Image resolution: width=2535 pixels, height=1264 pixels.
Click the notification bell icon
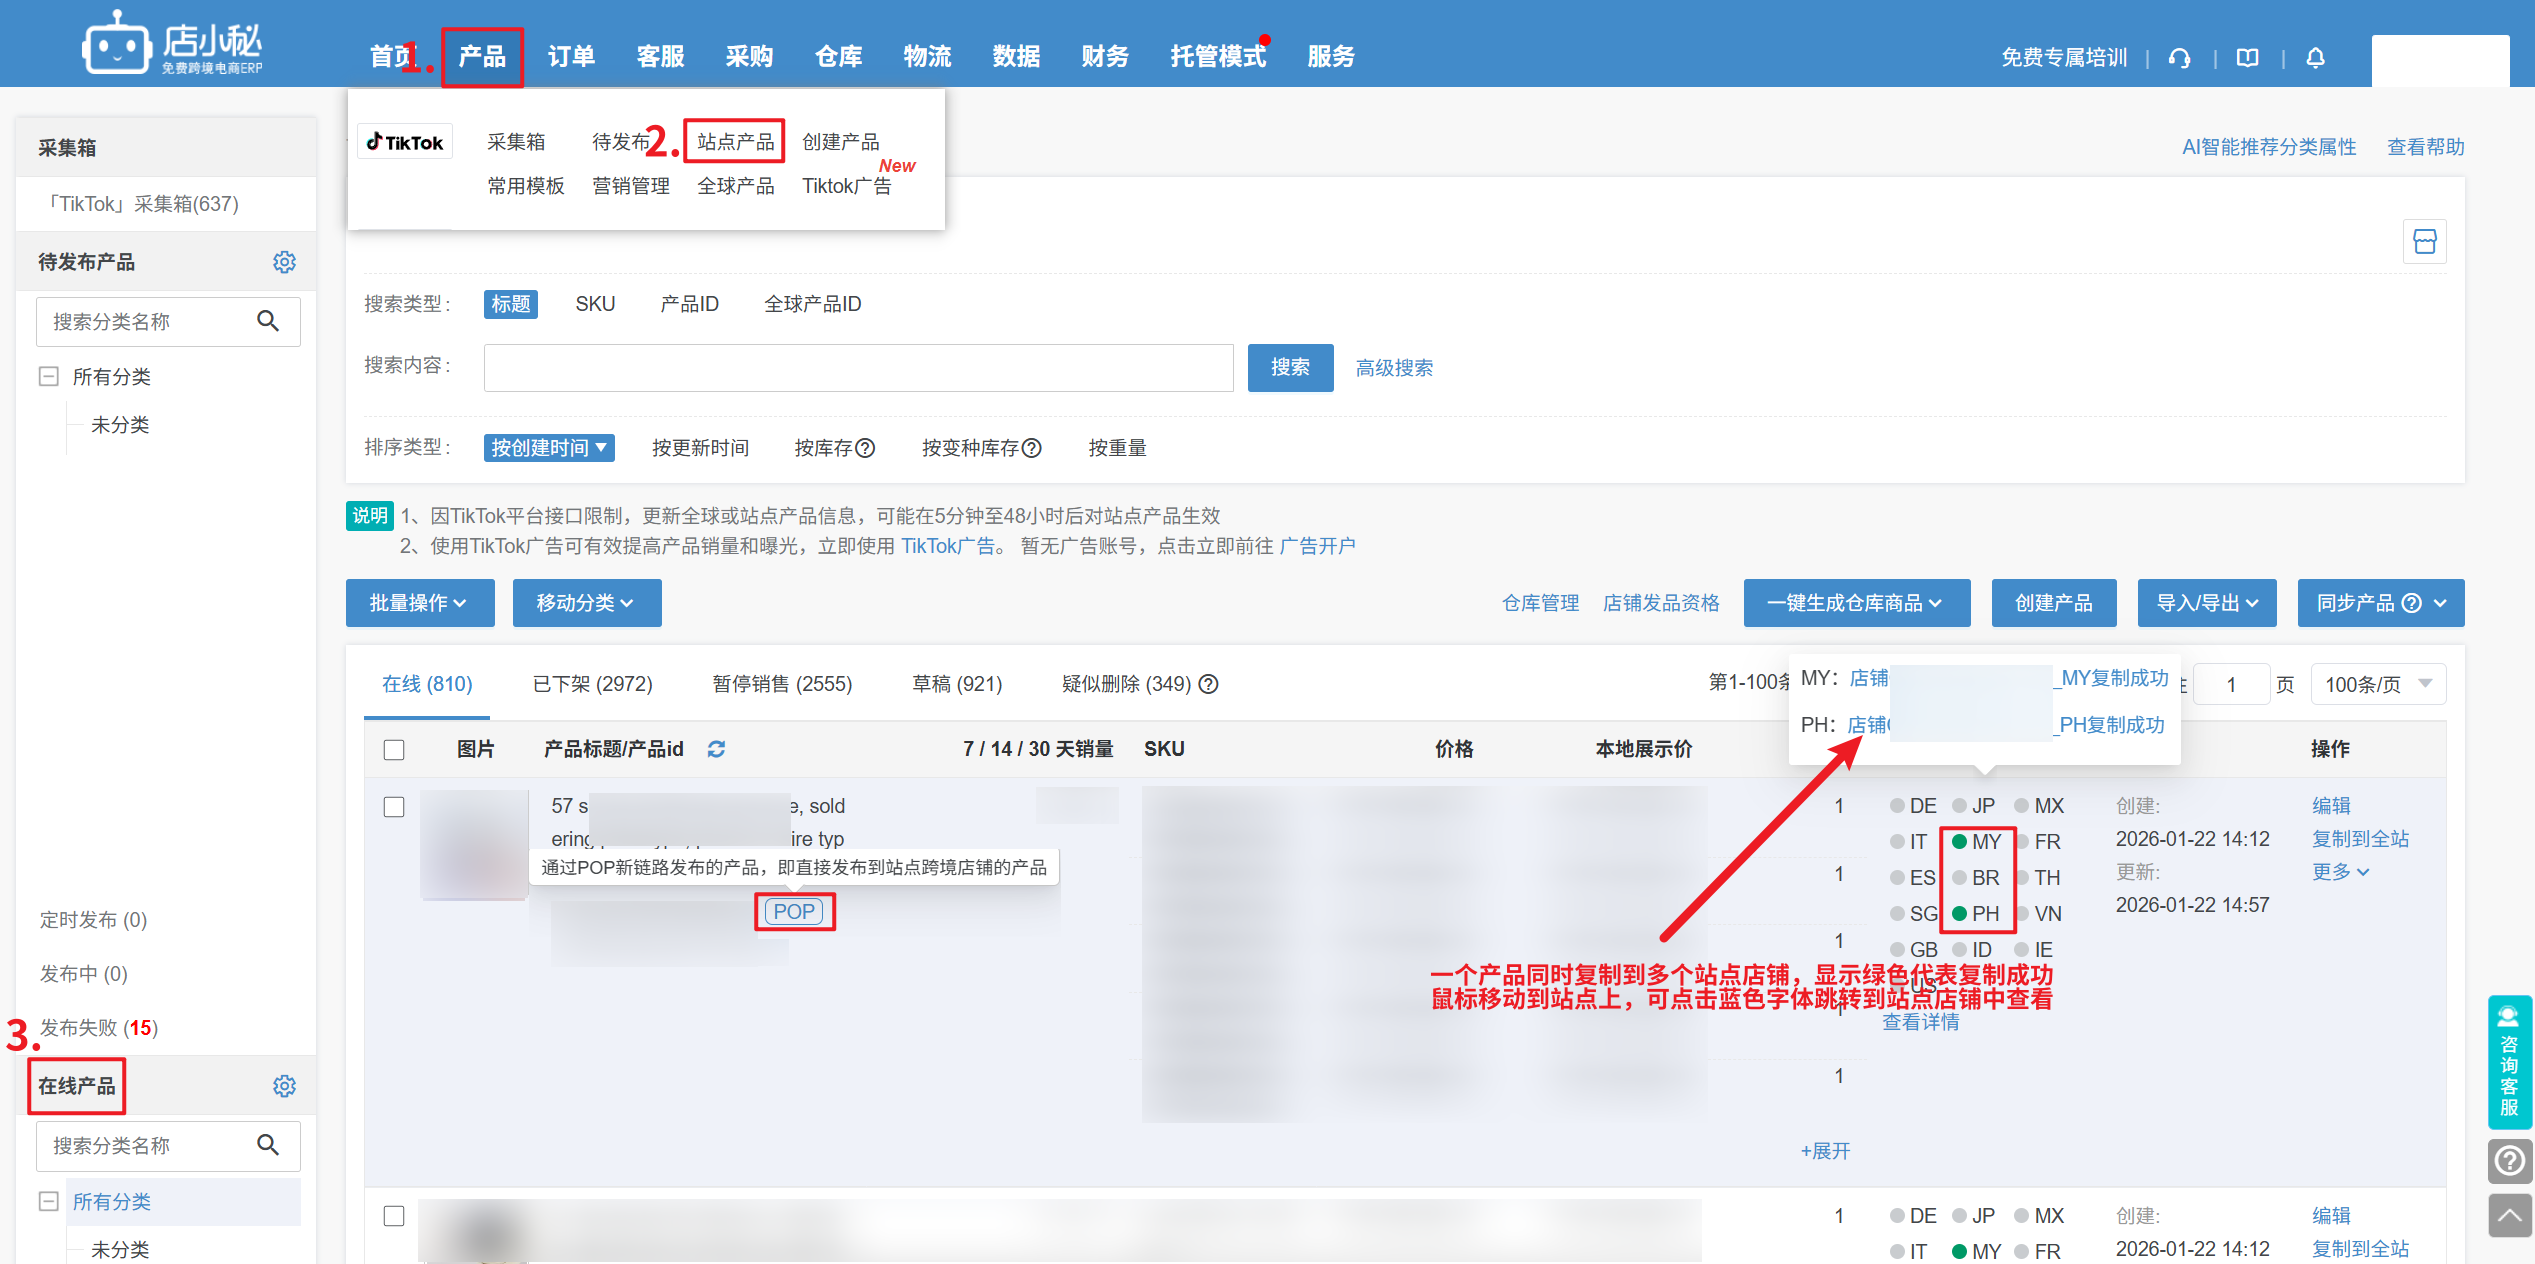pyautogui.click(x=2315, y=58)
